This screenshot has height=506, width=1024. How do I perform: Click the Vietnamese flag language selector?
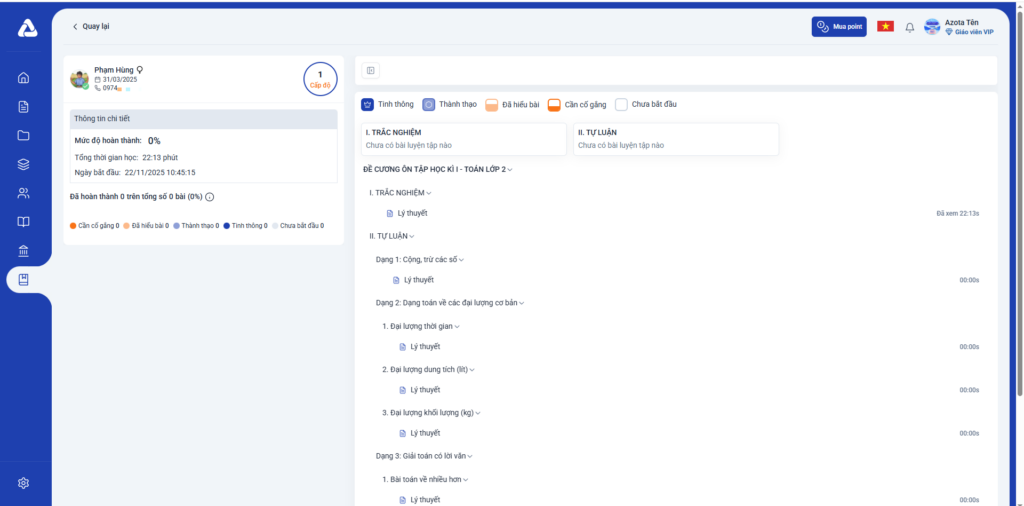coord(885,27)
